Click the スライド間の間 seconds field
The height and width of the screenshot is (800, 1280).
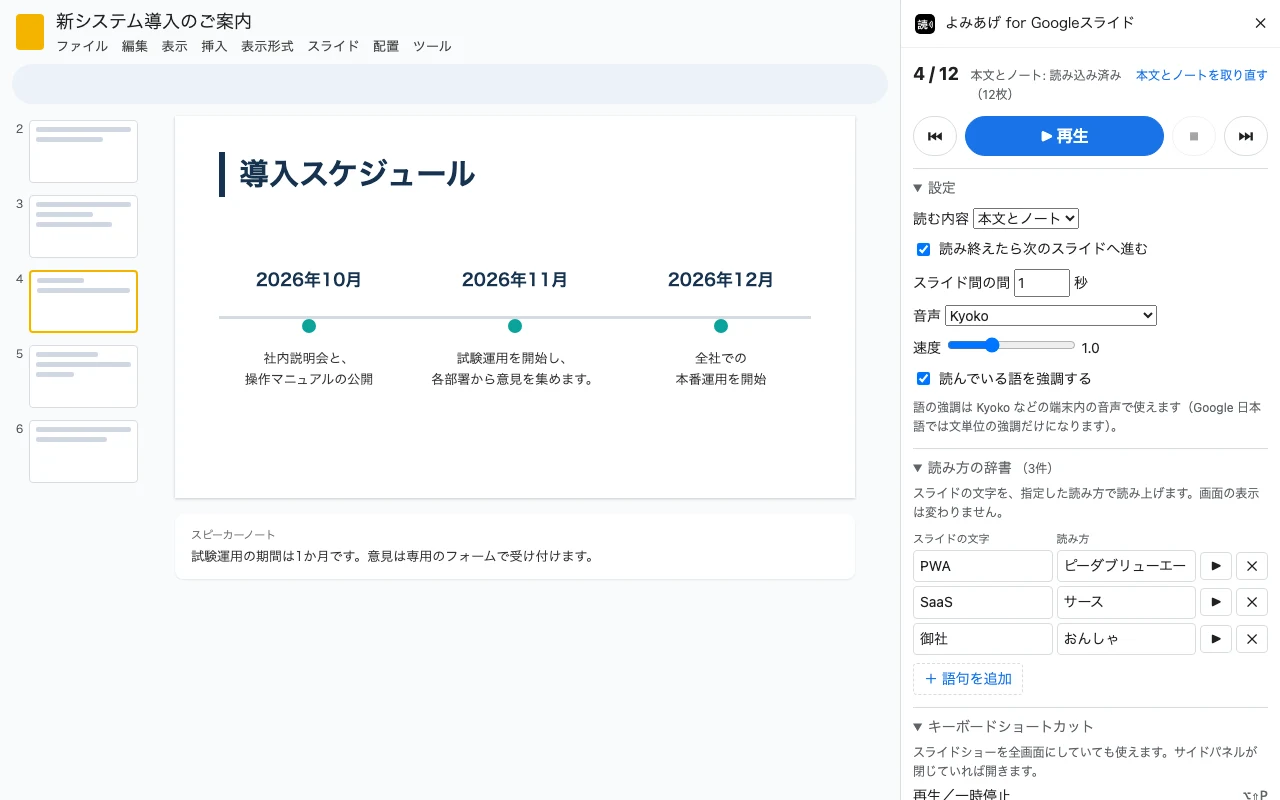(1042, 283)
